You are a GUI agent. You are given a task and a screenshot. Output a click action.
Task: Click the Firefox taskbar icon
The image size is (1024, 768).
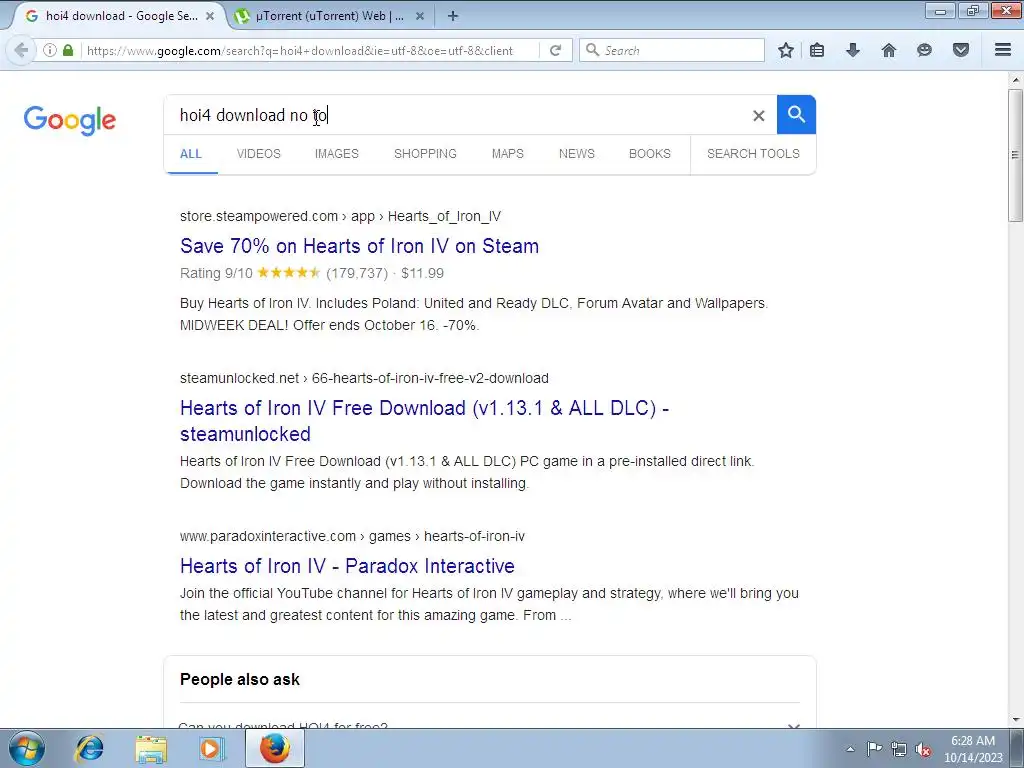pyautogui.click(x=275, y=748)
